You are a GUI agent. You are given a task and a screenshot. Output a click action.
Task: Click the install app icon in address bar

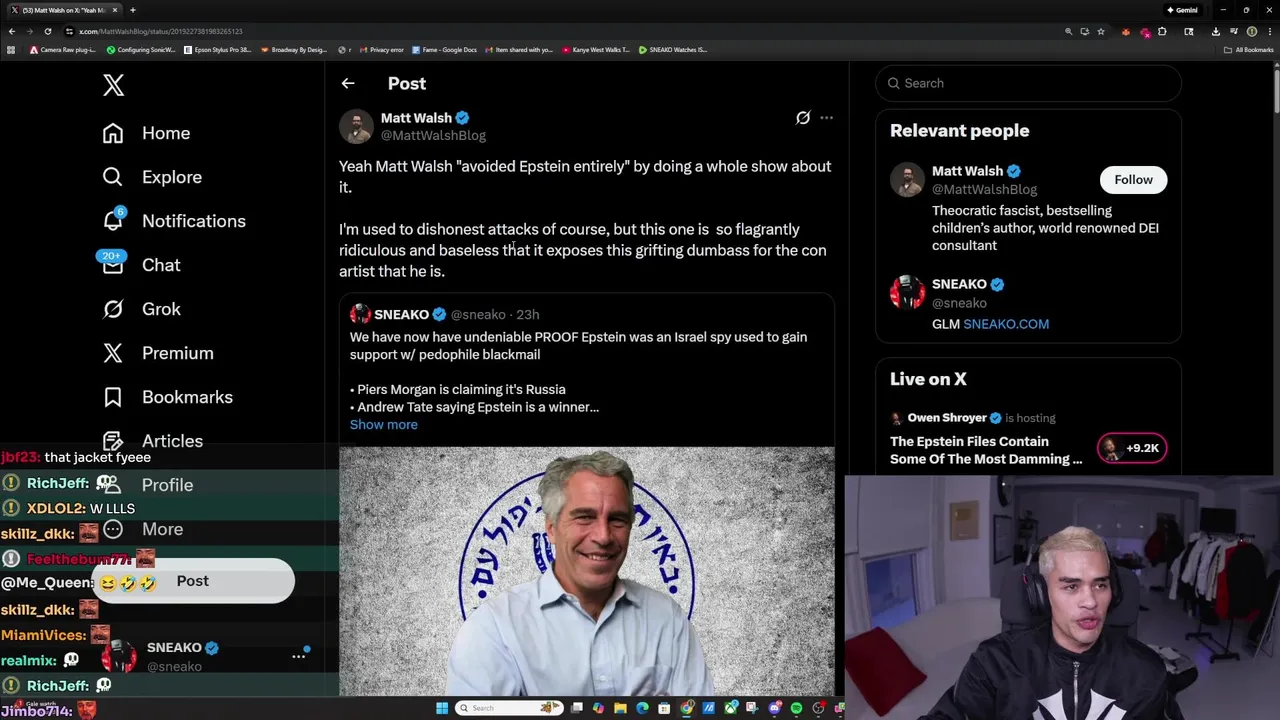1085,31
